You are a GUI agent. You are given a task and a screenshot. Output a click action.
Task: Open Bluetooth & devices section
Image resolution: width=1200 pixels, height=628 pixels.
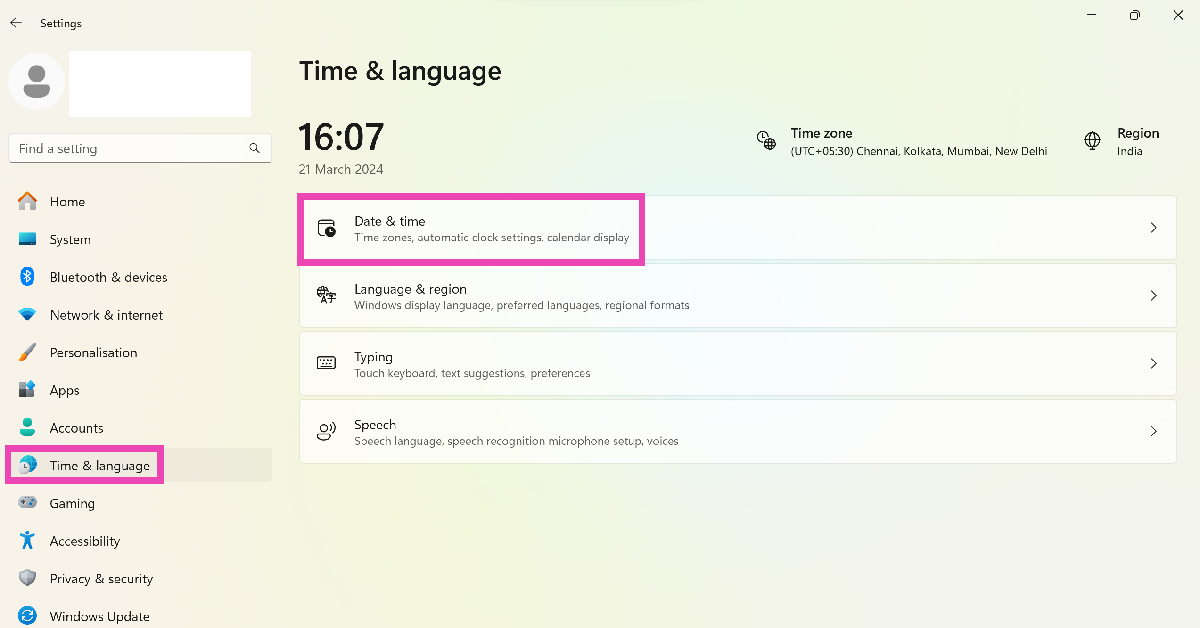click(139, 277)
